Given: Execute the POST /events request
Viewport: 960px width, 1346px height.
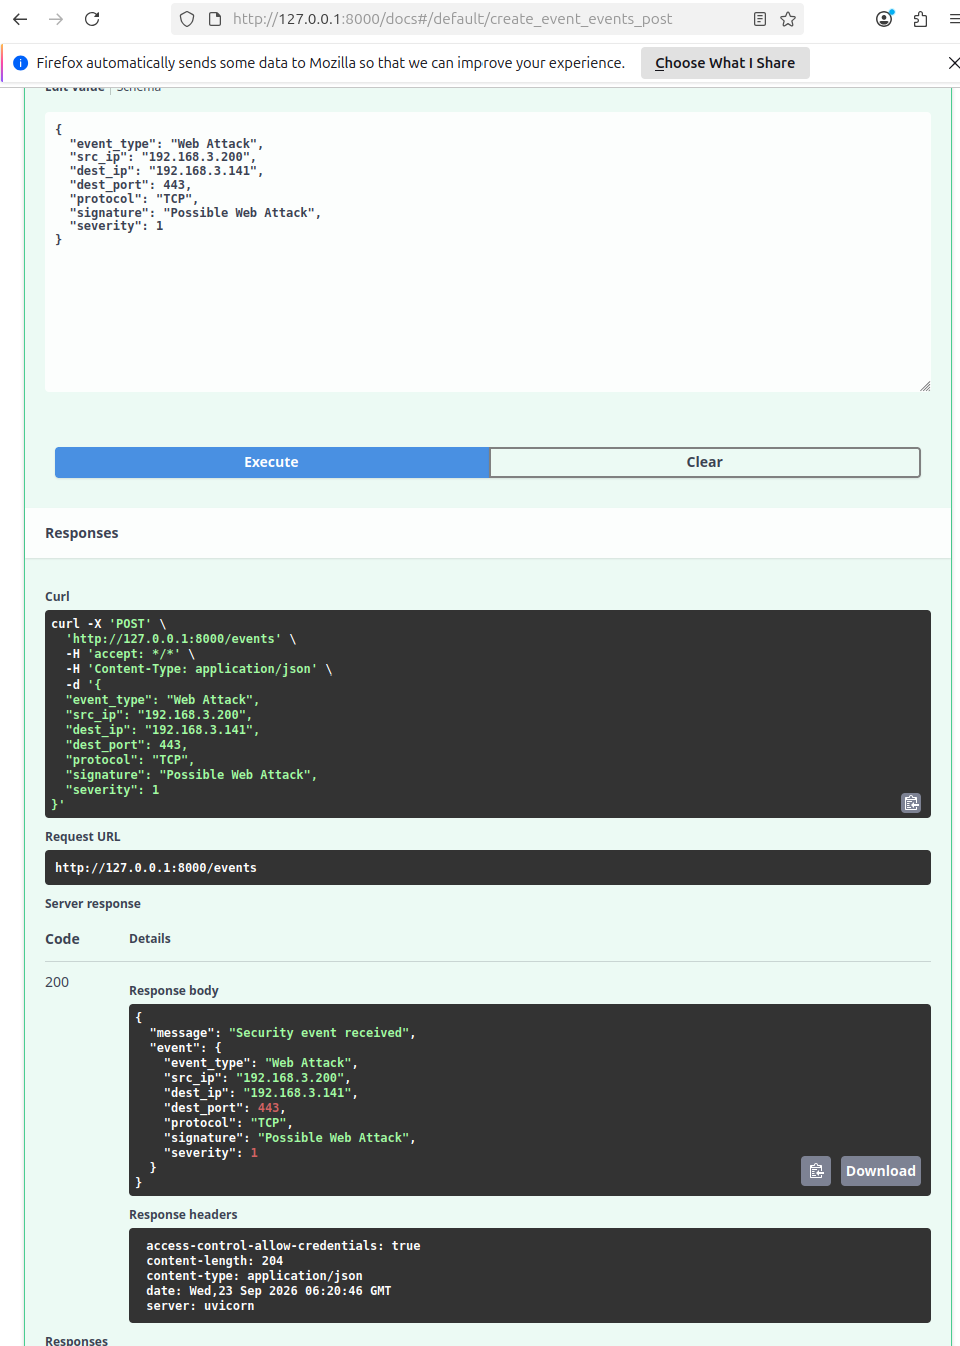Looking at the screenshot, I should 272,462.
